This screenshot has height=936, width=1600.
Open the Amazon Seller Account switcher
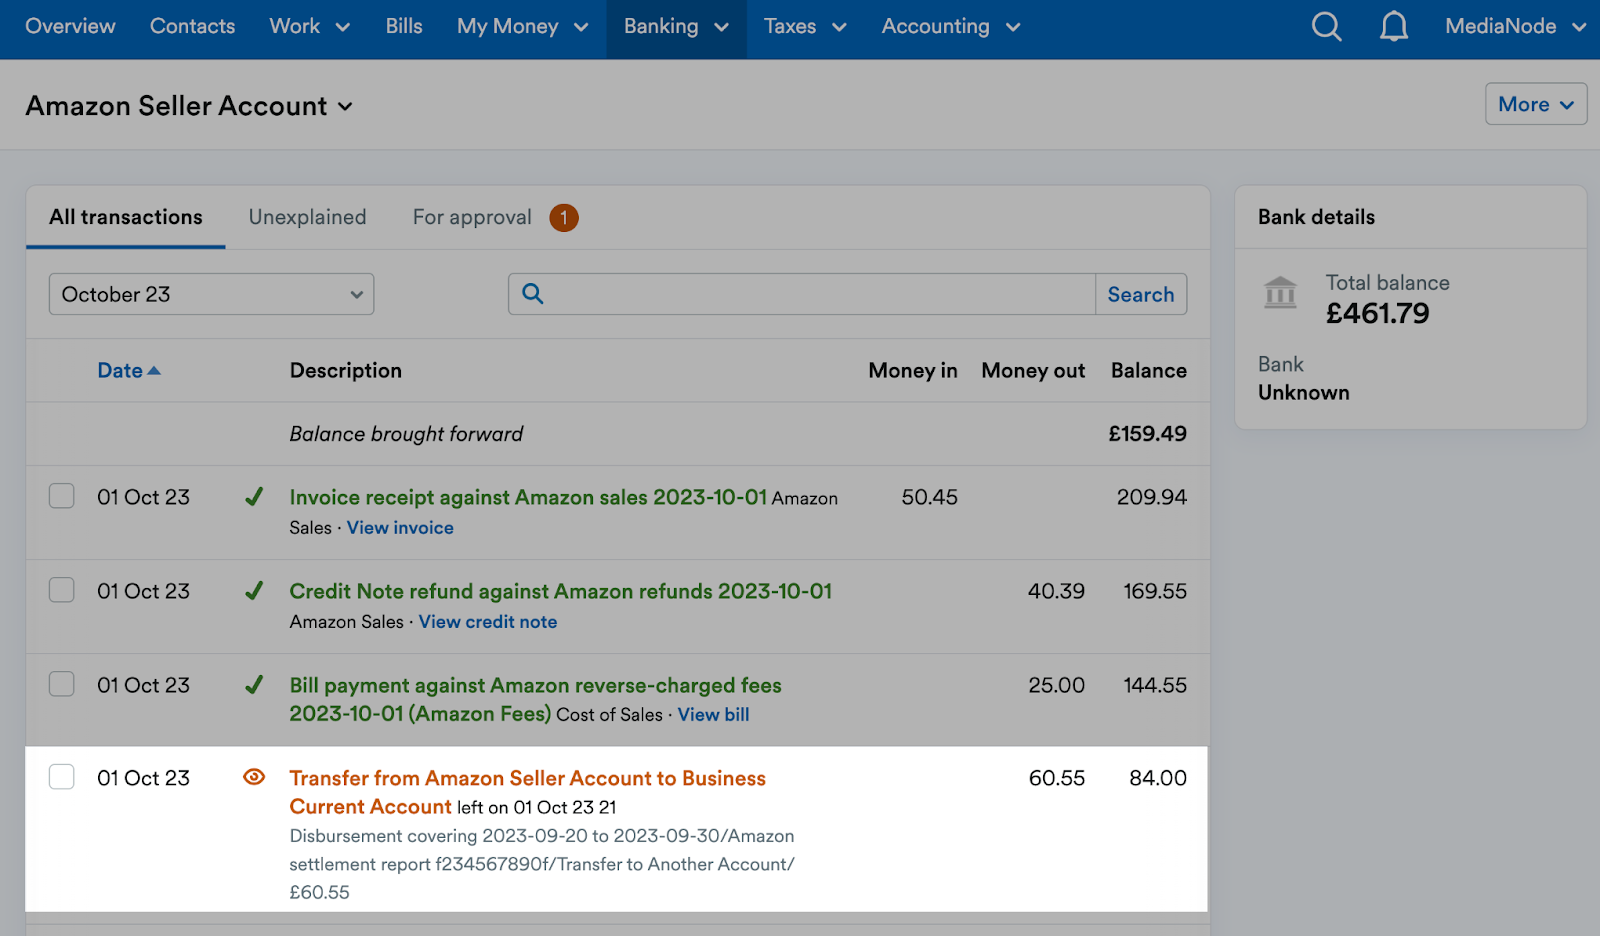[189, 106]
